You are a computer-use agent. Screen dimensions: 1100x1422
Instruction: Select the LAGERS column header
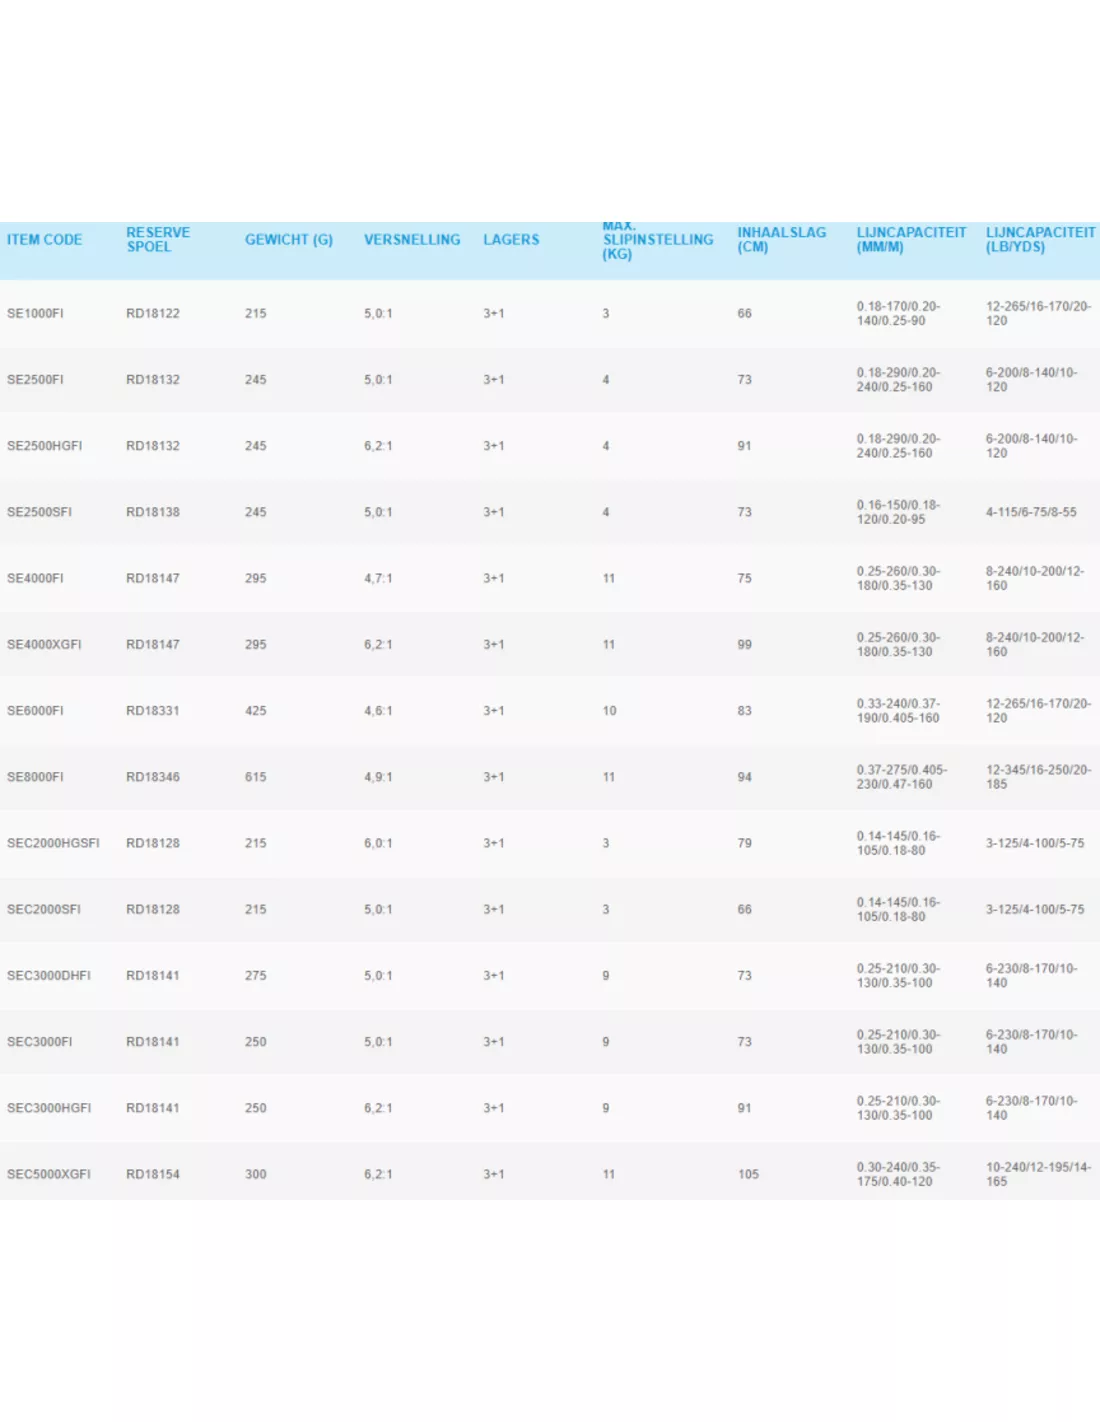[511, 240]
